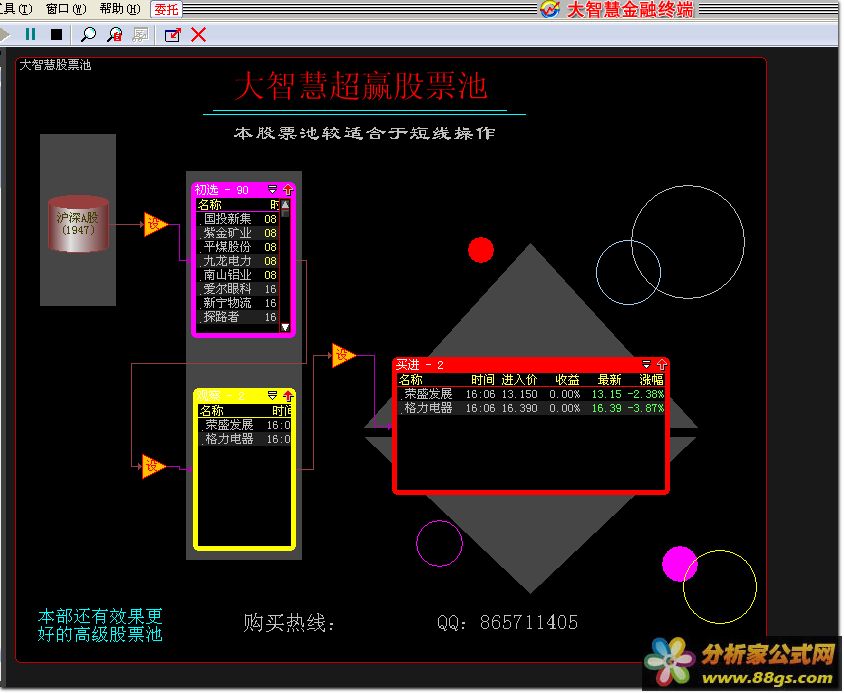Pause the stock pool run
The image size is (844, 693).
pyautogui.click(x=30, y=35)
